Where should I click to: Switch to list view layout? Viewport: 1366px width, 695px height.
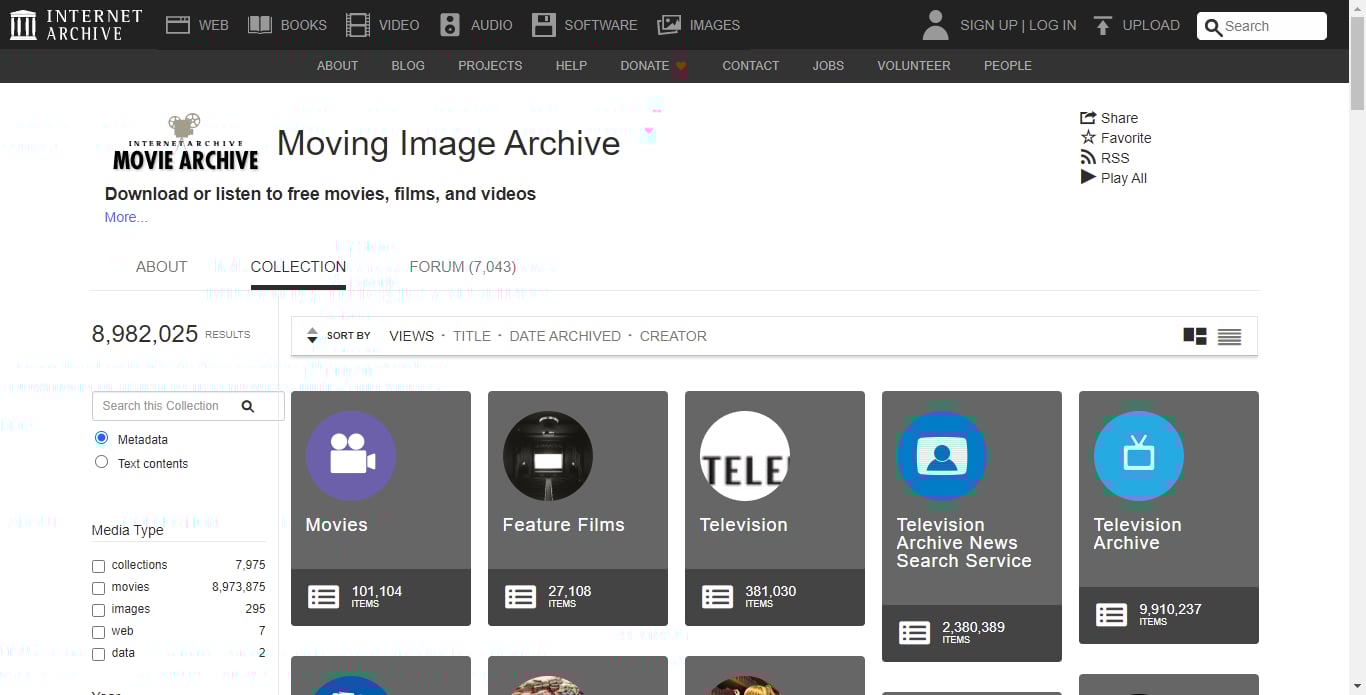tap(1229, 337)
